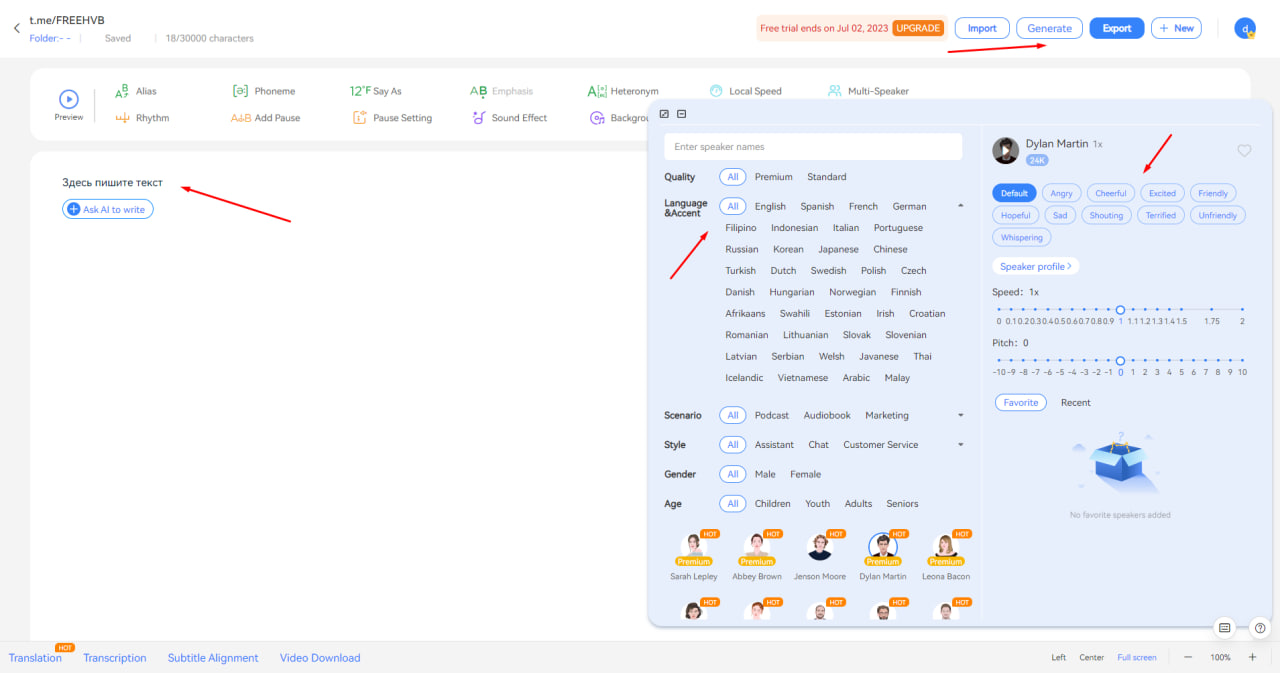The width and height of the screenshot is (1280, 673).
Task: Open the help question mark icon
Action: click(x=1260, y=628)
